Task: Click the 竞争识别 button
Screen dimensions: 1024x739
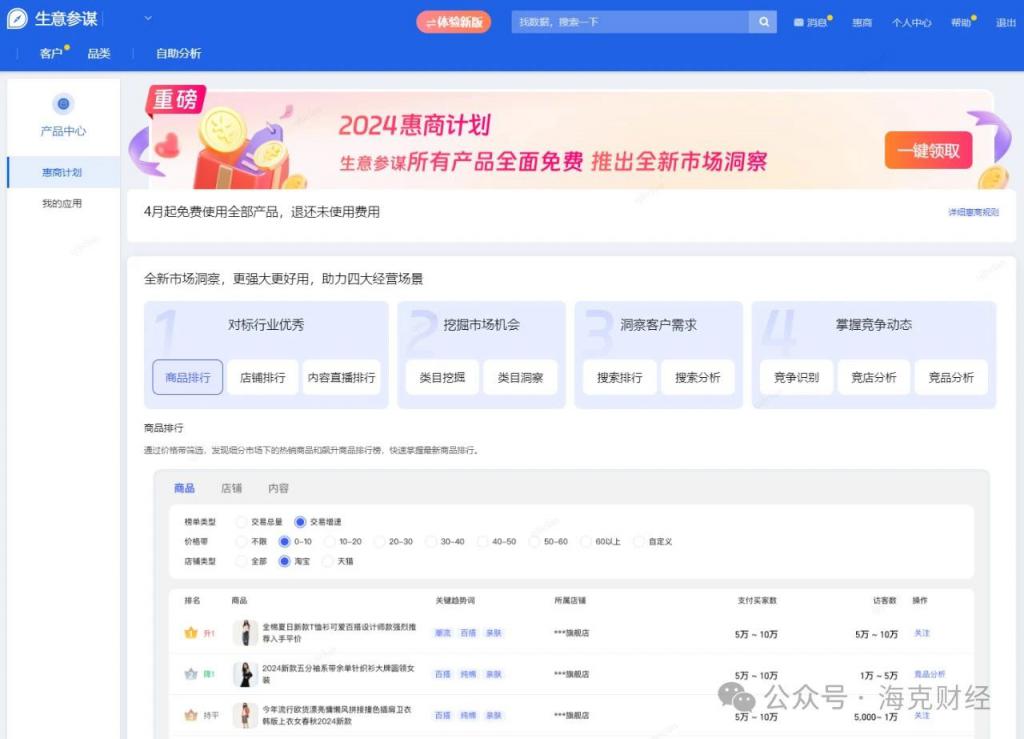Action: pos(796,377)
